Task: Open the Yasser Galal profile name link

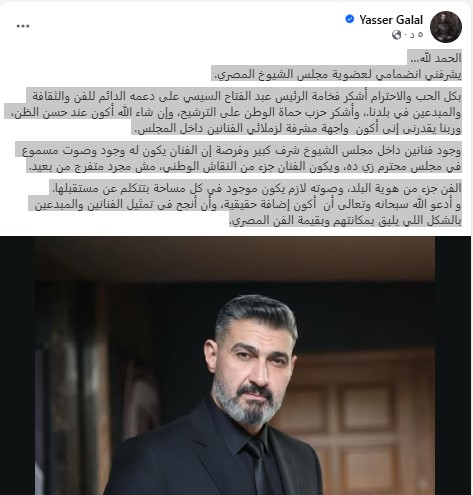Action: [391, 20]
